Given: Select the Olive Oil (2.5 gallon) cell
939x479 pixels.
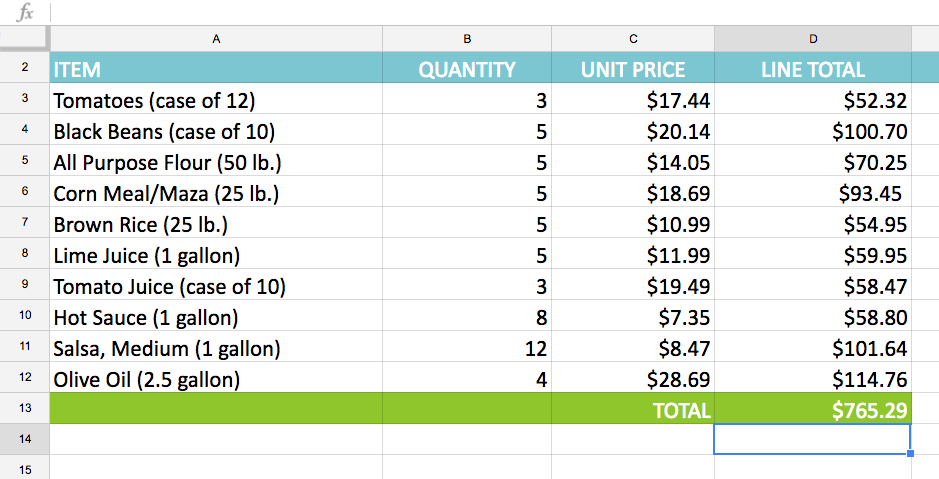Looking at the screenshot, I should 216,379.
